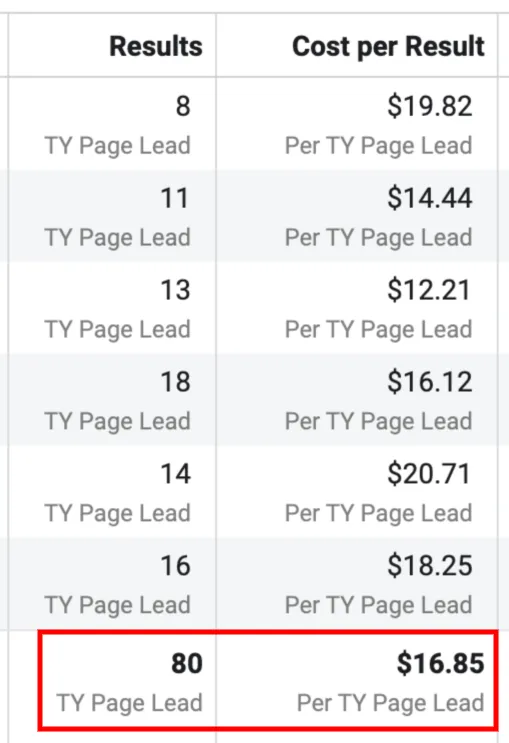This screenshot has width=509, height=743.
Task: Select the row with 18 results
Action: [x=253, y=399]
